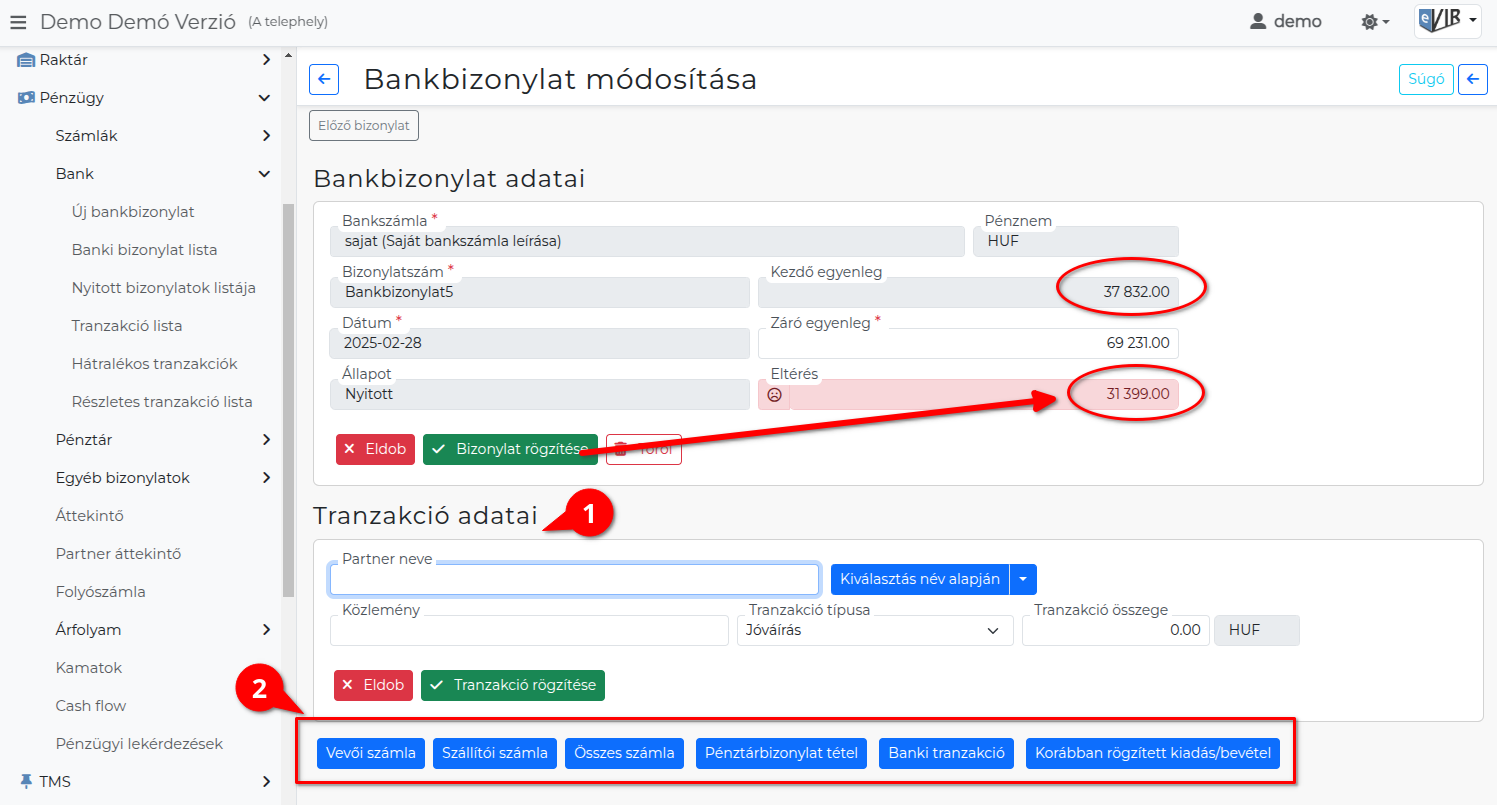Click the Pénzügy money icon
The height and width of the screenshot is (805, 1497).
coord(26,98)
